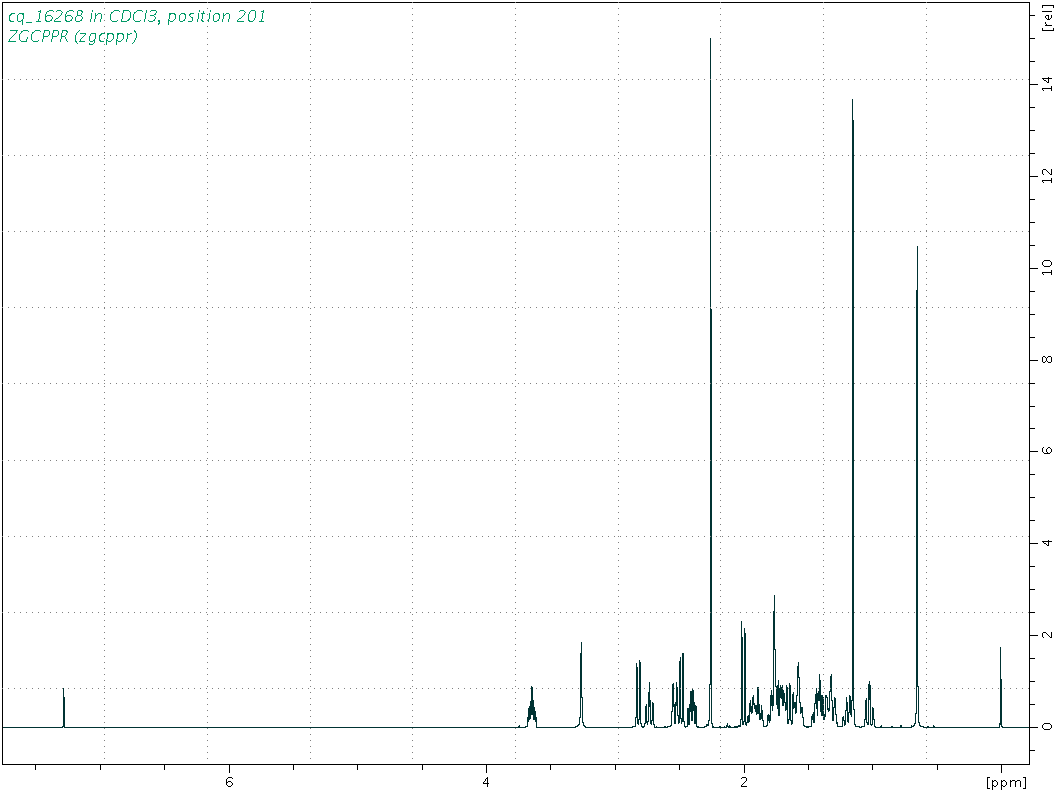This screenshot has width=1060, height=793.
Task: Click the '8' intensity tick label
Action: [x=1048, y=359]
